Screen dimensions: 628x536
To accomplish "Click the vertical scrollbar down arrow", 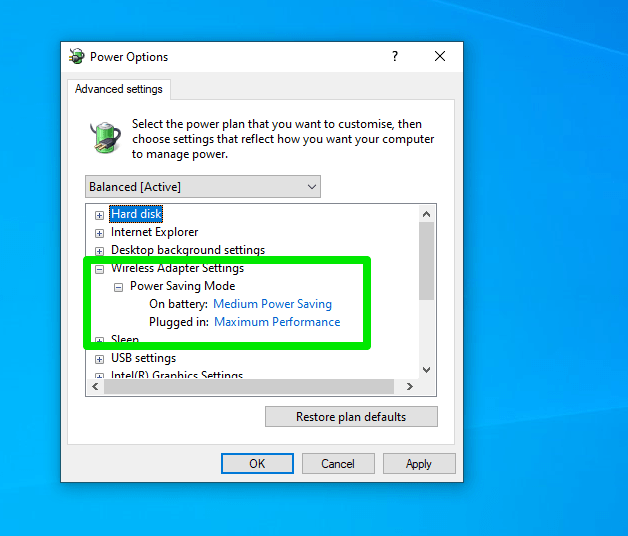I will pyautogui.click(x=427, y=369).
